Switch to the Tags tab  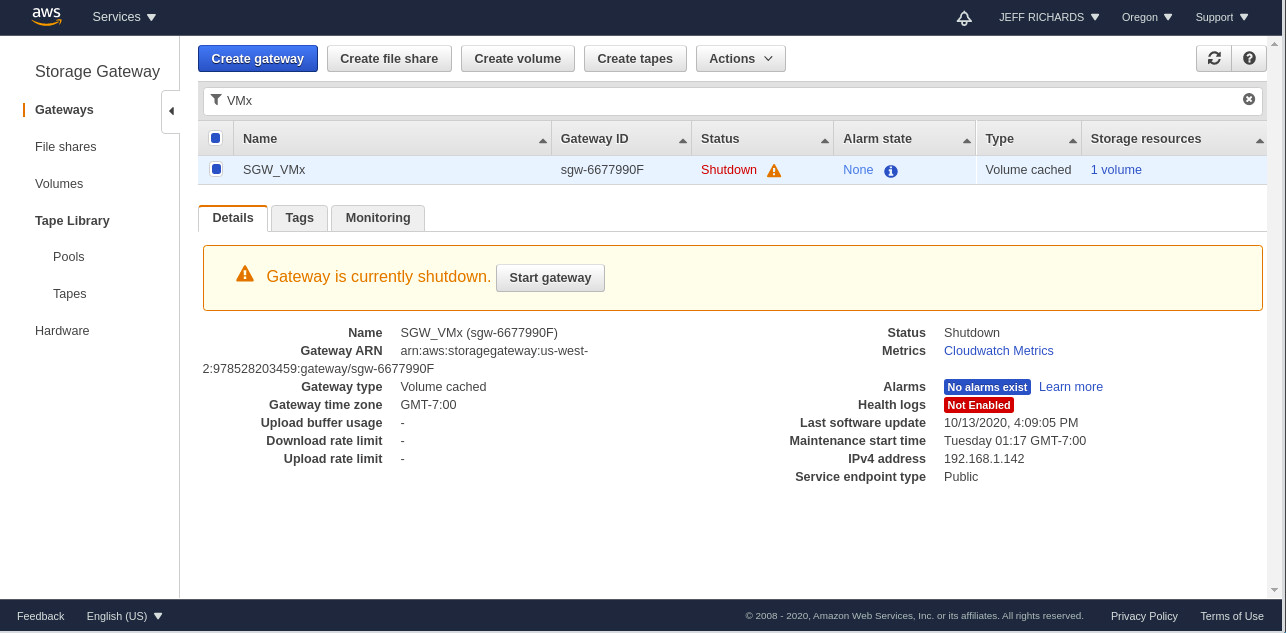[298, 217]
